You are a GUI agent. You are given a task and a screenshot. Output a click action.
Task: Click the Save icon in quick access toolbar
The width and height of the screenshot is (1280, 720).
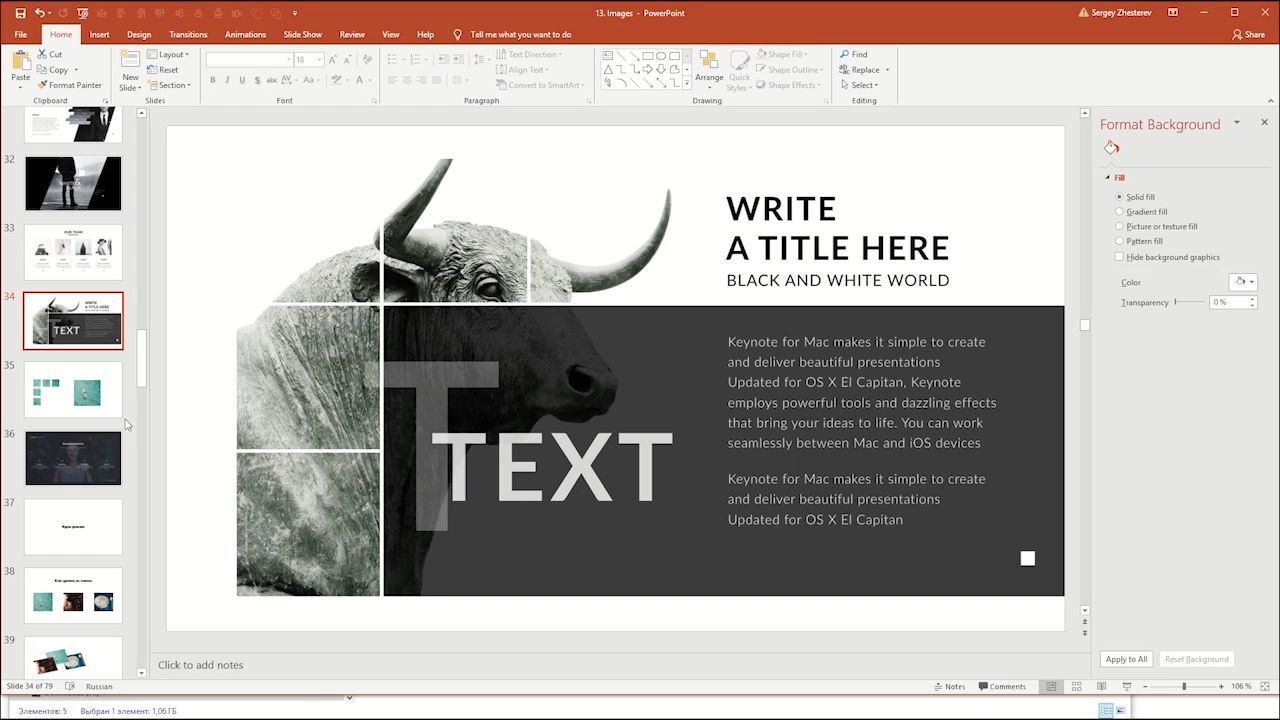tap(21, 13)
